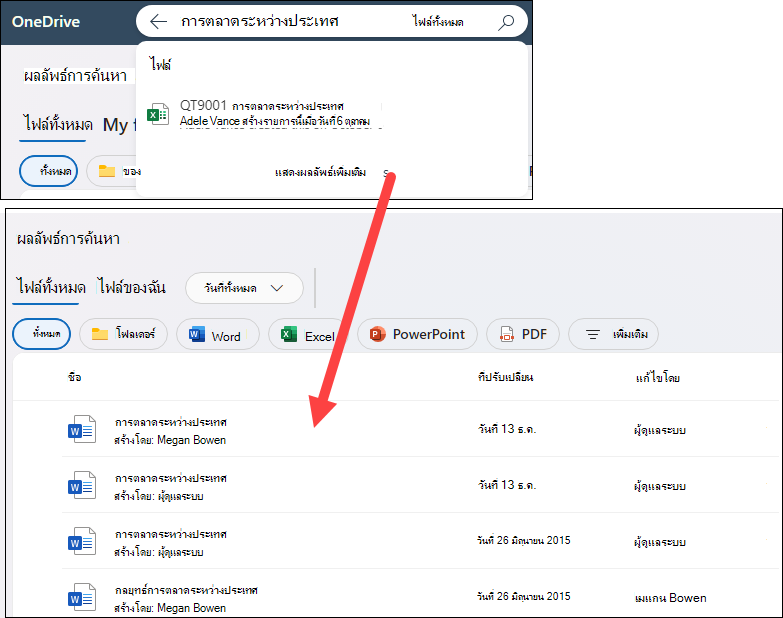Screen dimensions: 783x618
Task: Open Word icon for the Megan Bowen file dated 13 ธ.ค.
Action: coord(82,429)
